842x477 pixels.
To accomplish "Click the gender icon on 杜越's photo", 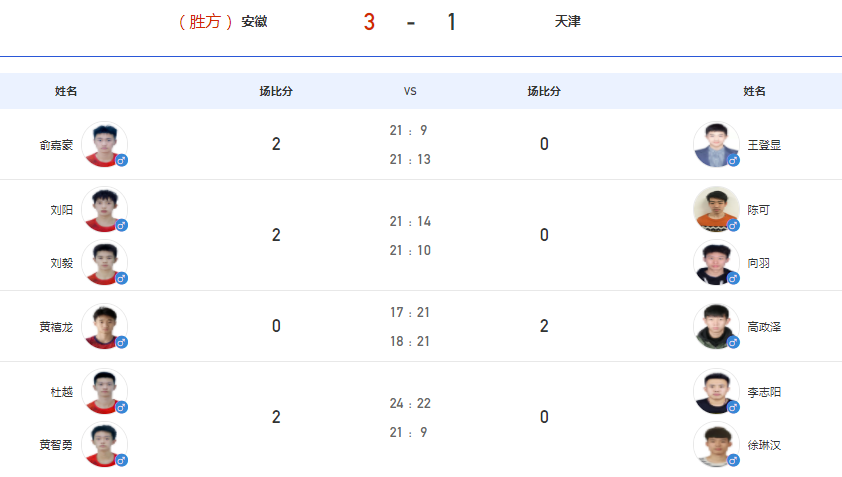I will pyautogui.click(x=122, y=407).
